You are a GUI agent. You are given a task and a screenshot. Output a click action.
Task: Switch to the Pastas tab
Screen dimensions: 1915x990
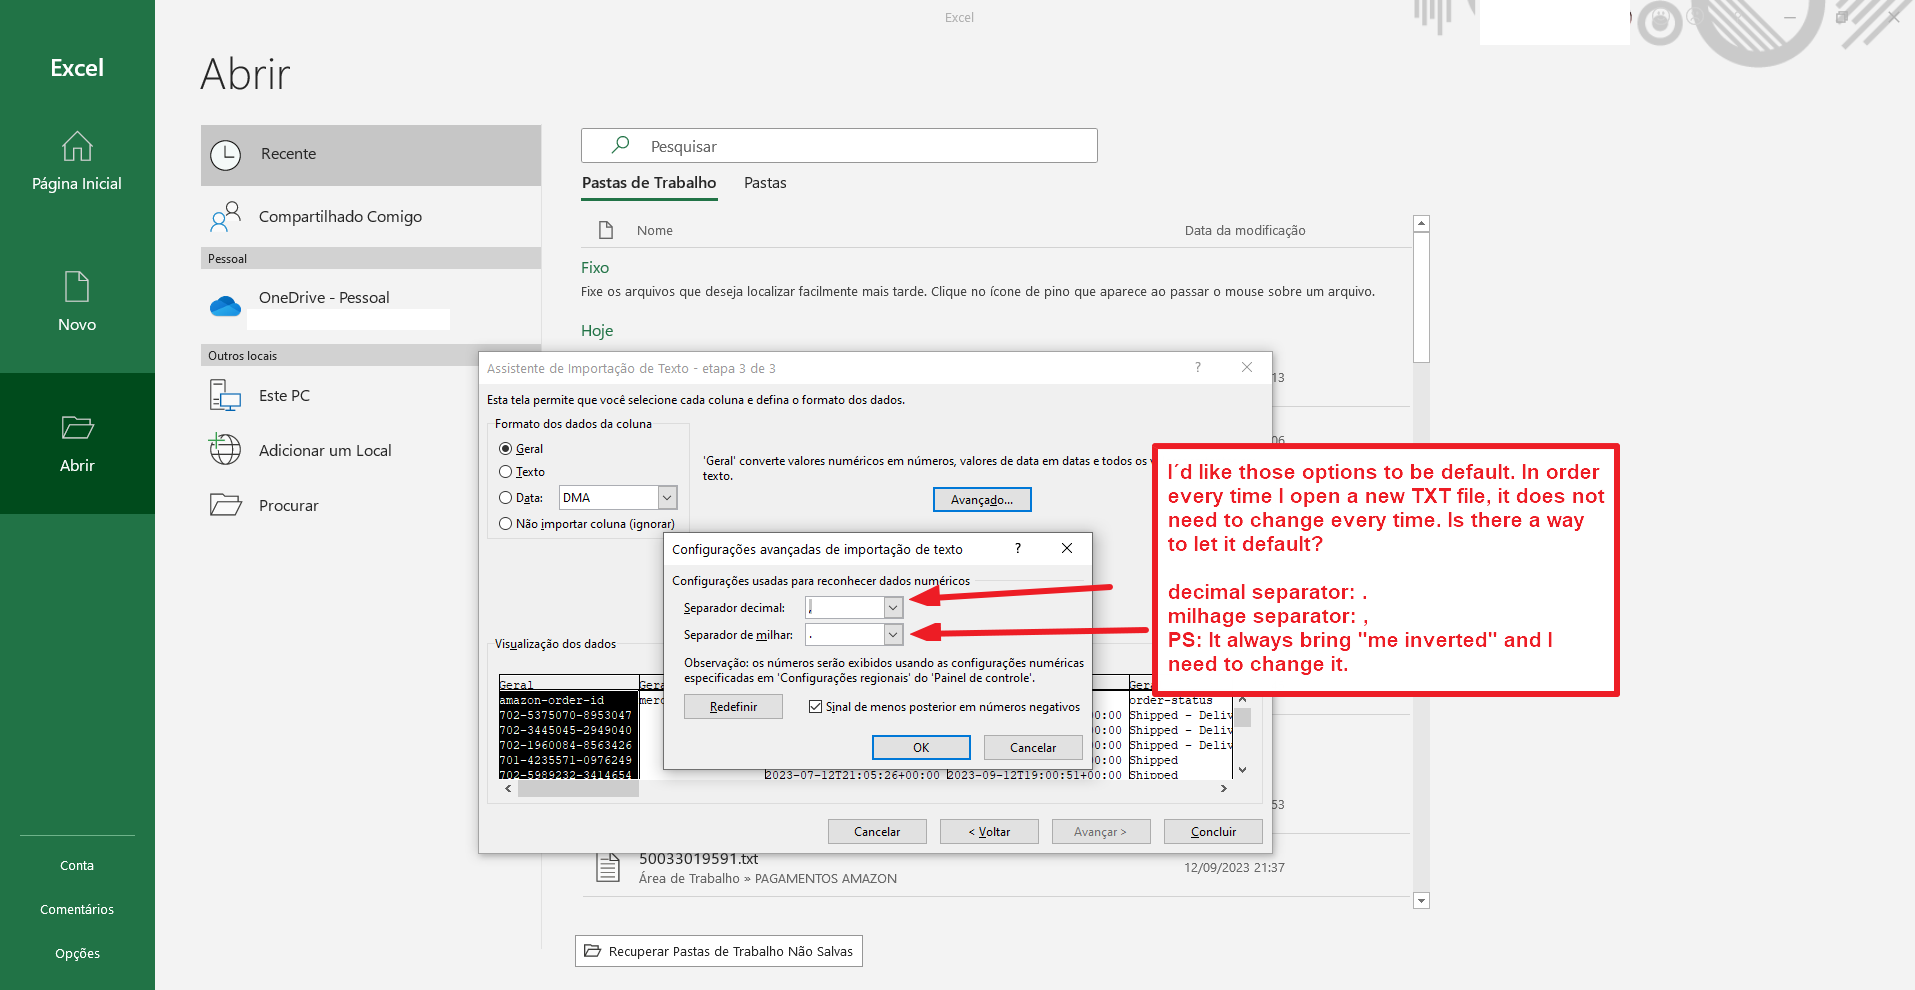pyautogui.click(x=764, y=183)
